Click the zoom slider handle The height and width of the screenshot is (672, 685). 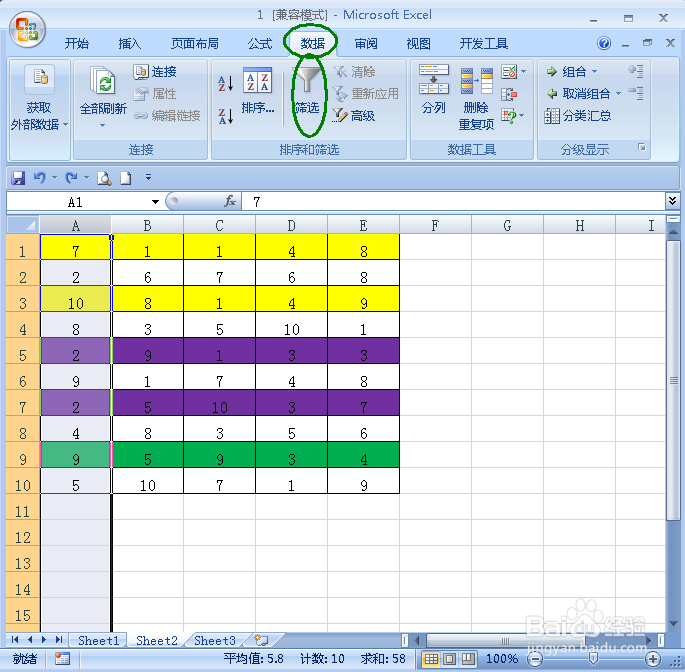point(593,658)
